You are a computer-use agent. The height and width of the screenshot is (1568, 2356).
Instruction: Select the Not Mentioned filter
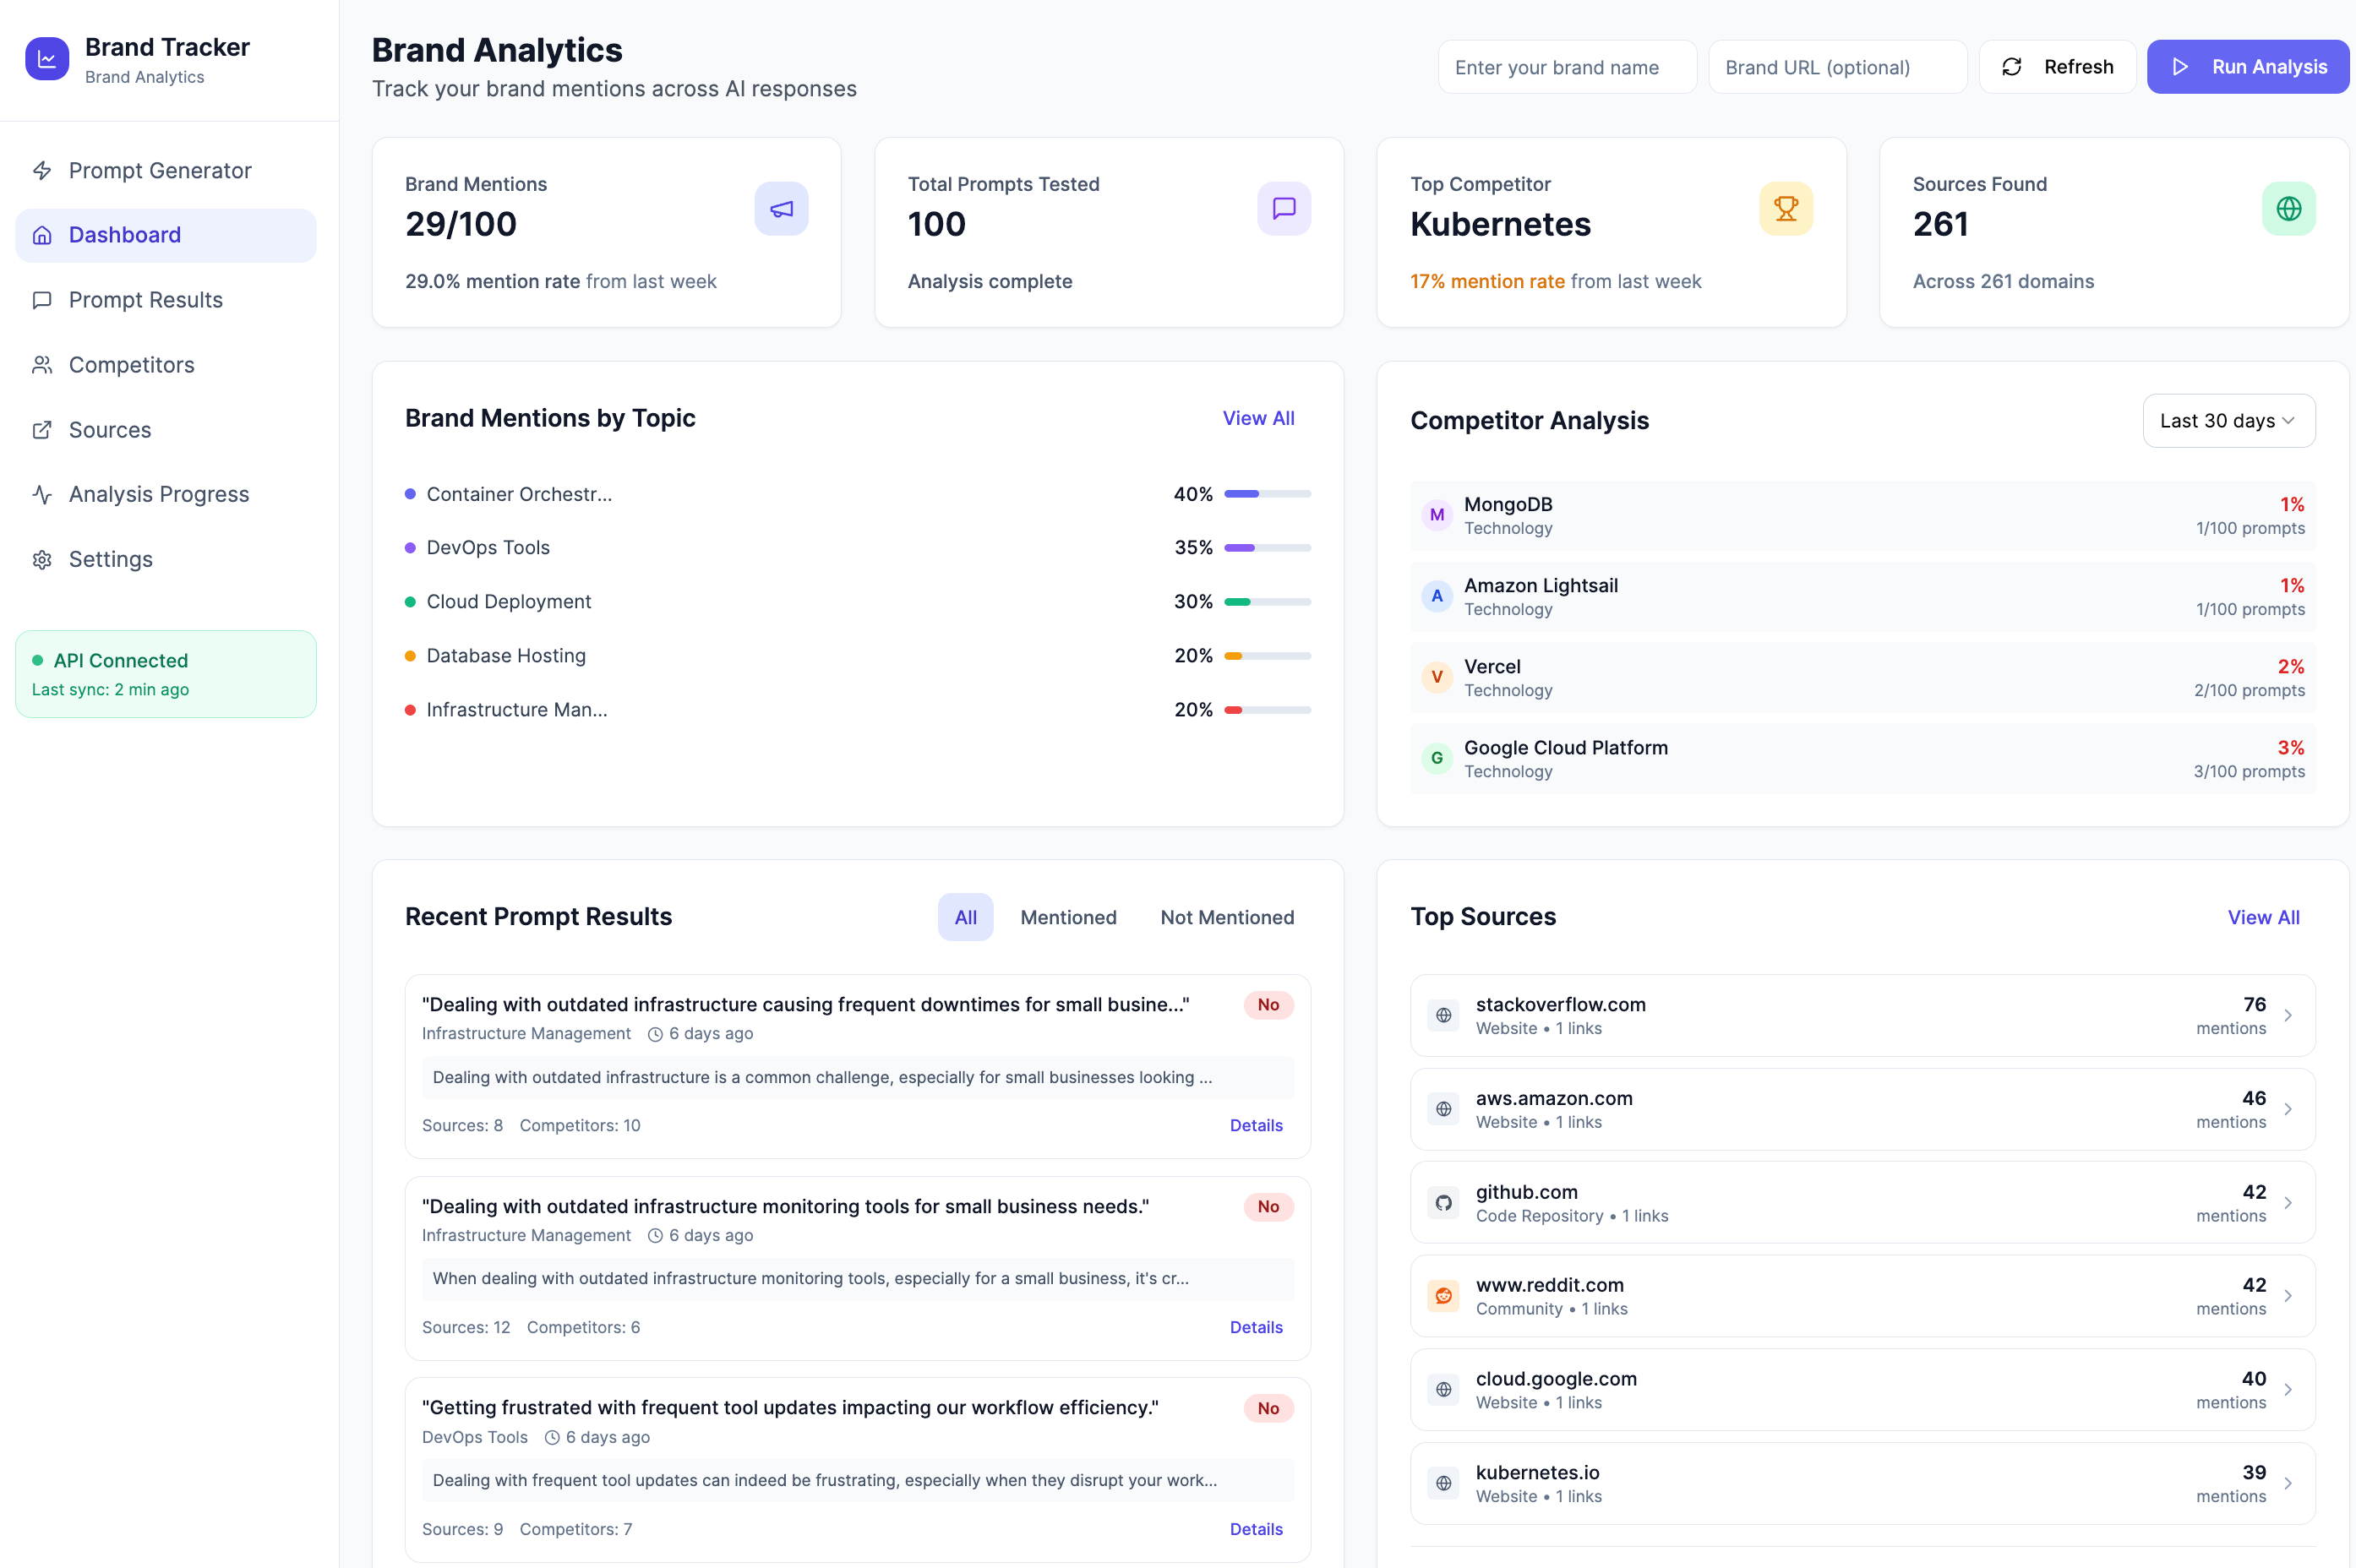(x=1226, y=917)
